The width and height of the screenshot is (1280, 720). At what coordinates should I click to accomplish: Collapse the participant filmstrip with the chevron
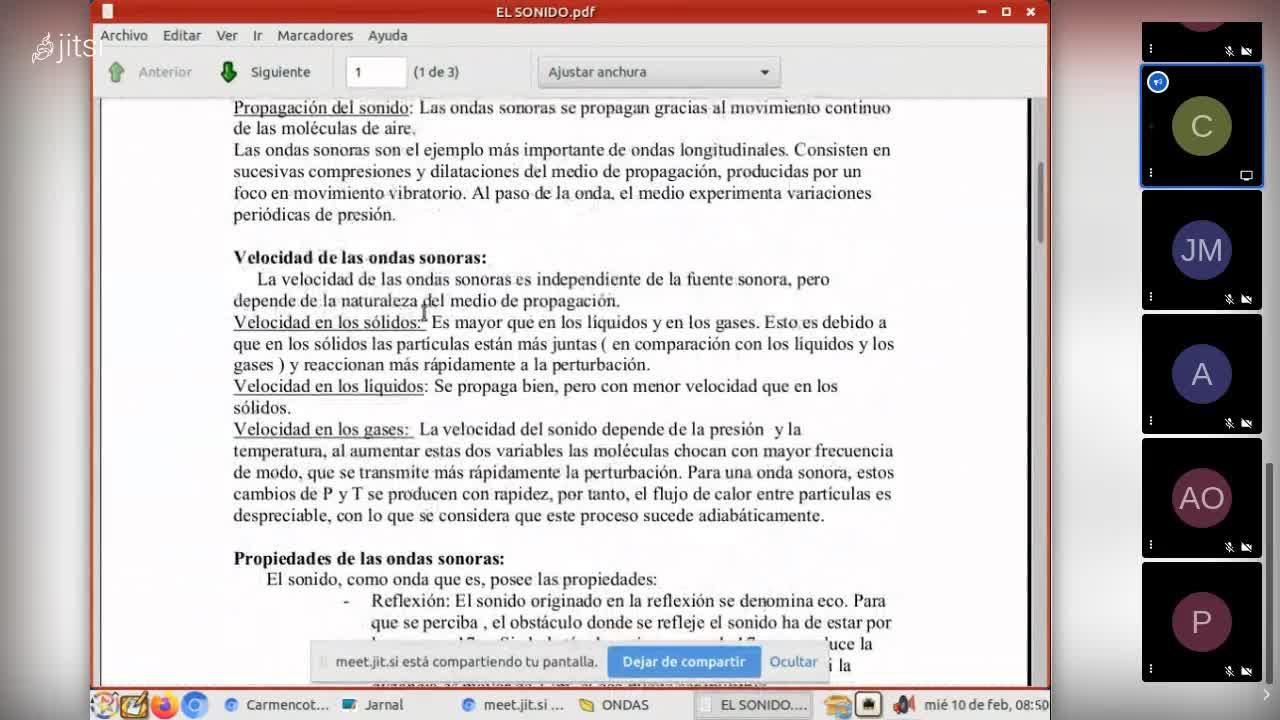click(1267, 694)
